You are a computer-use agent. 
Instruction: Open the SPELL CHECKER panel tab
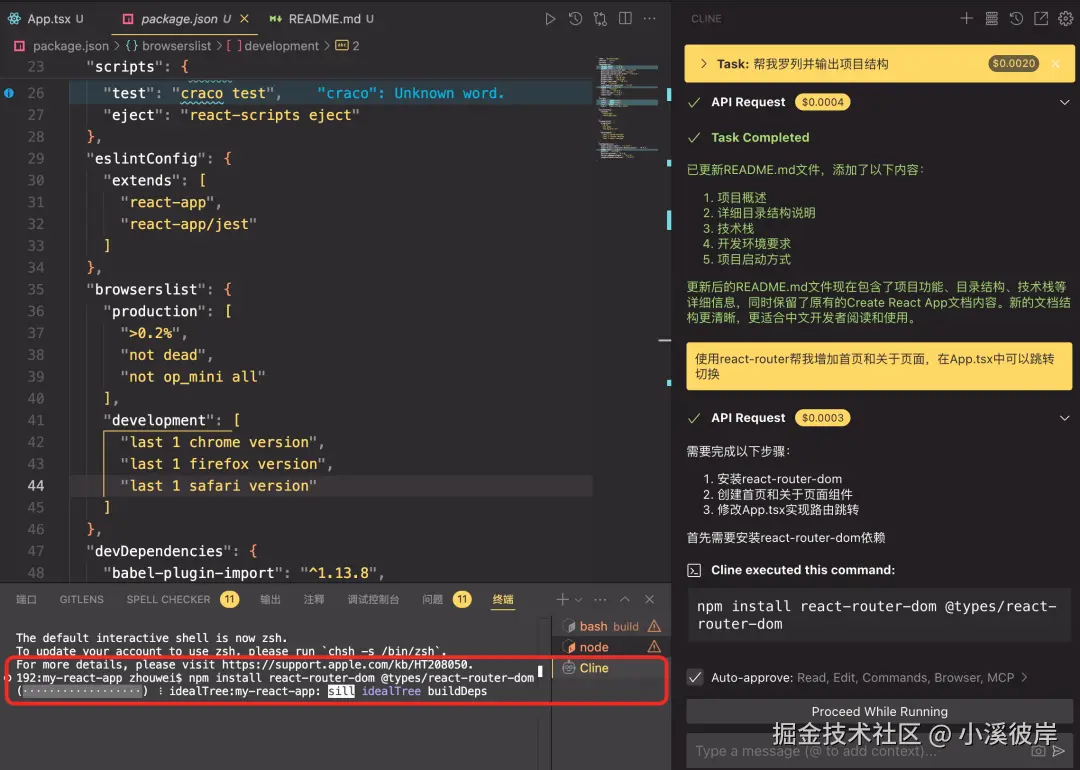(168, 599)
